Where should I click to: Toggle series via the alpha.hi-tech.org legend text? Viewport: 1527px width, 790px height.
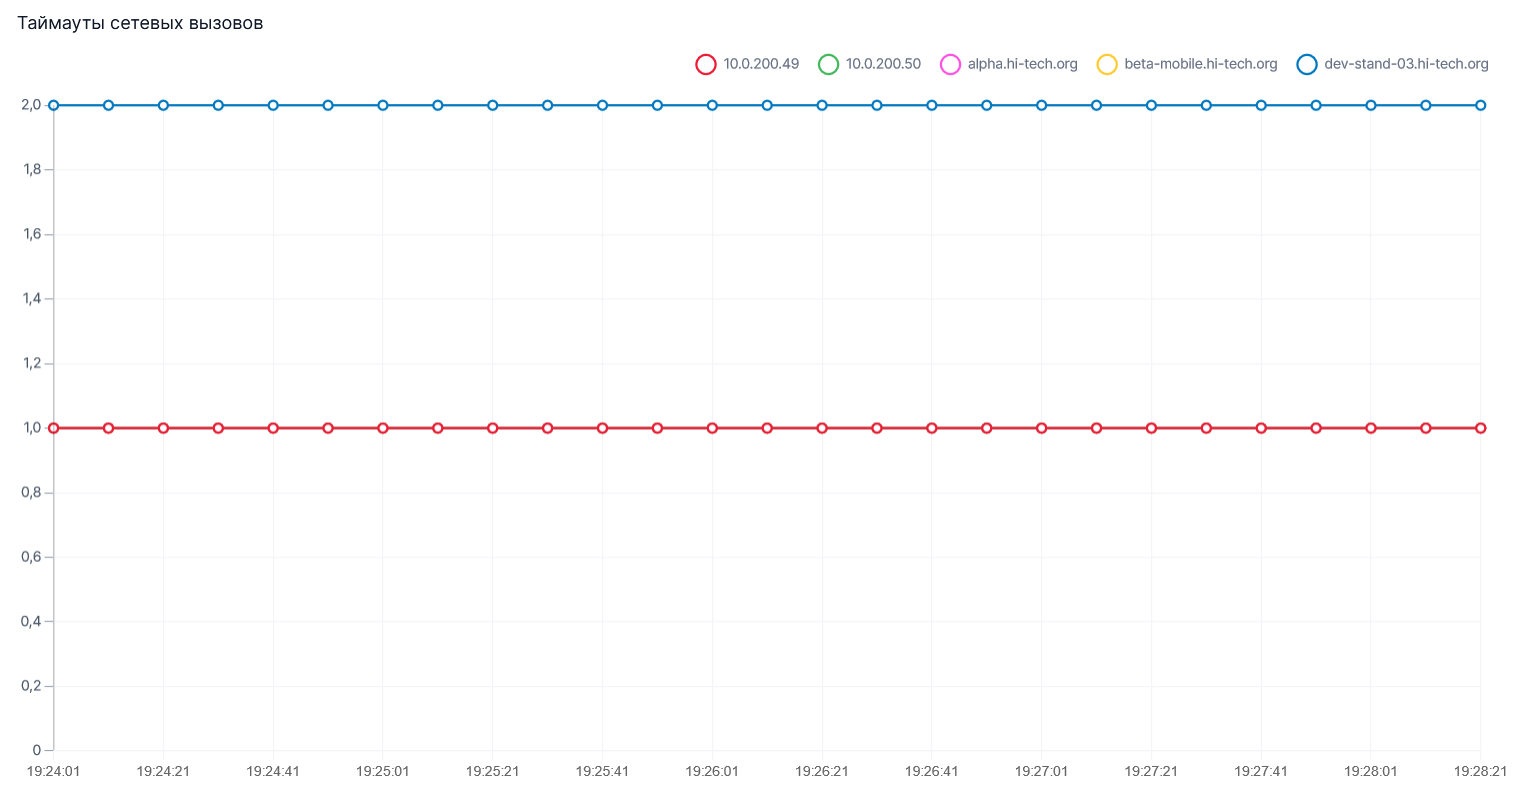1022,64
